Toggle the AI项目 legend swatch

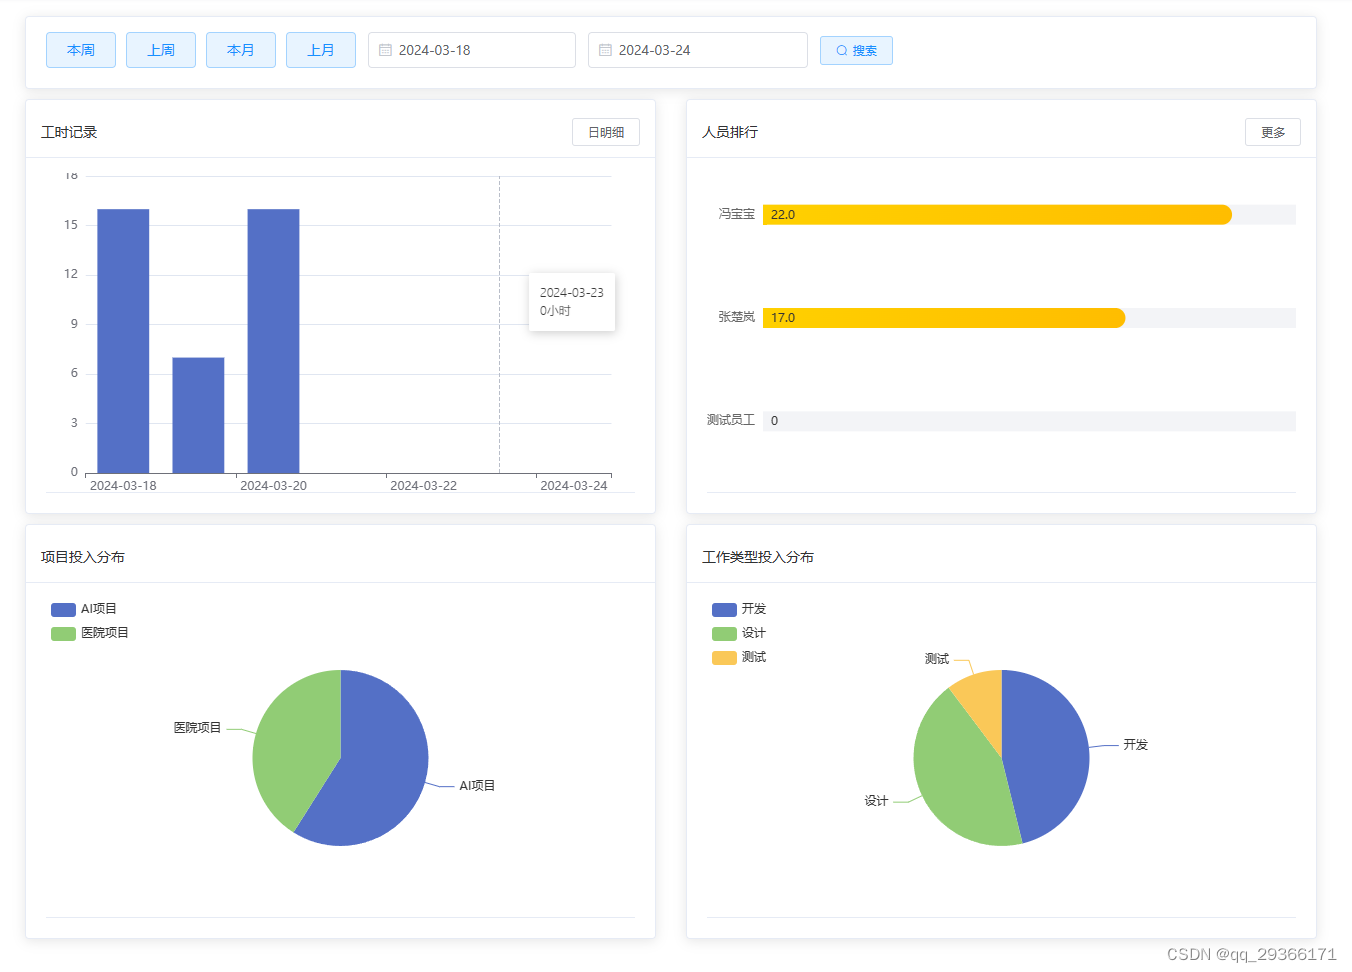[x=63, y=609]
